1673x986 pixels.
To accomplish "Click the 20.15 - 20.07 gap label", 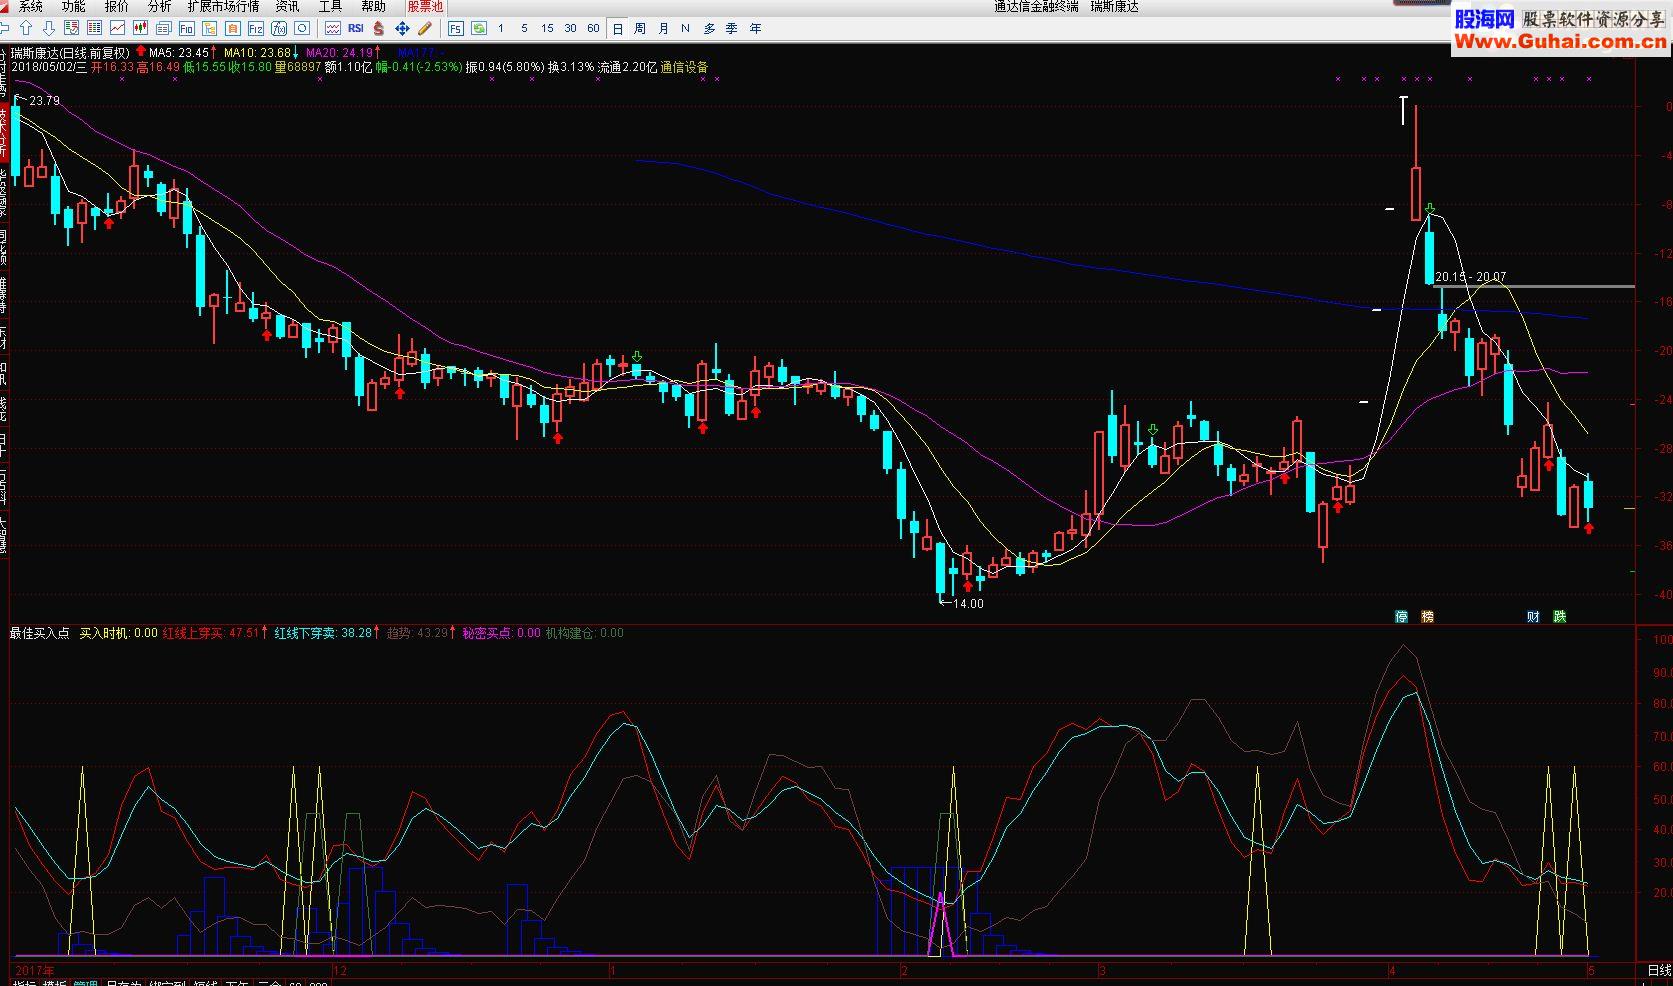I will point(1470,277).
